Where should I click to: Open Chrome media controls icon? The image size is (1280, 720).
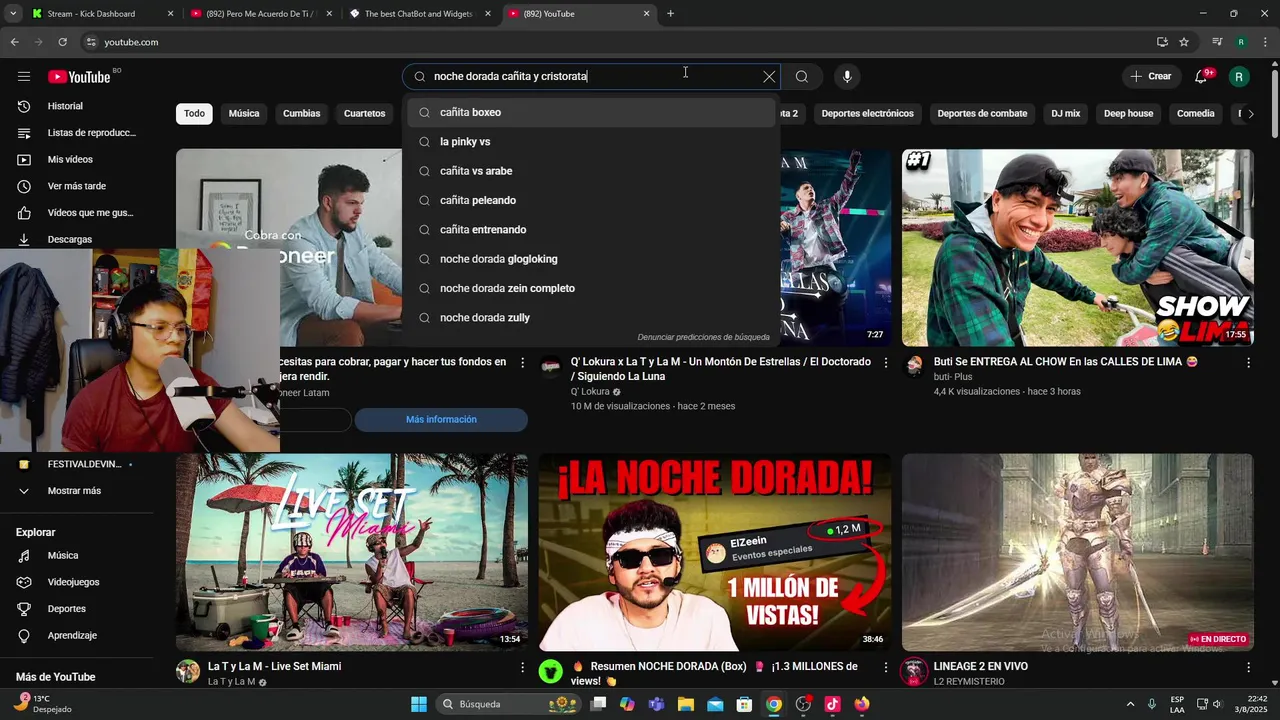click(1217, 42)
